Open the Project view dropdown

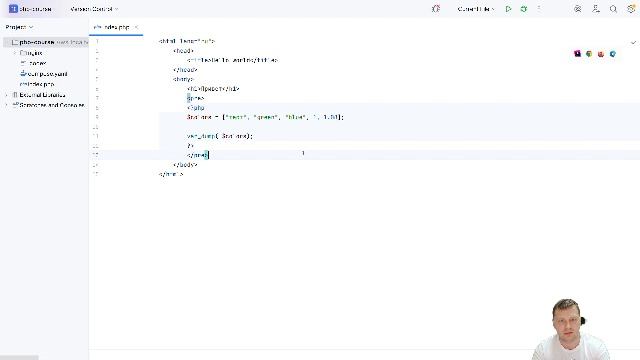pos(19,27)
